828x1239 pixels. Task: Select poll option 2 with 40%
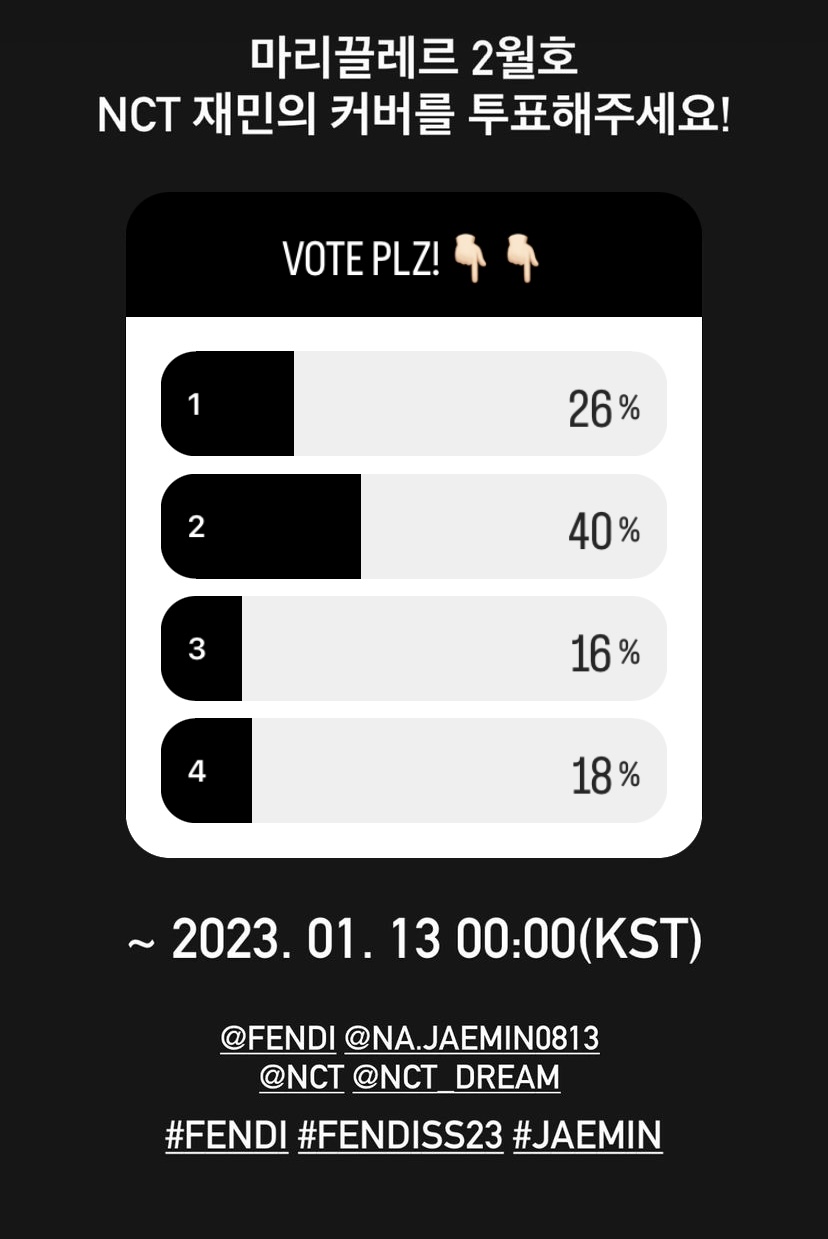[413, 526]
